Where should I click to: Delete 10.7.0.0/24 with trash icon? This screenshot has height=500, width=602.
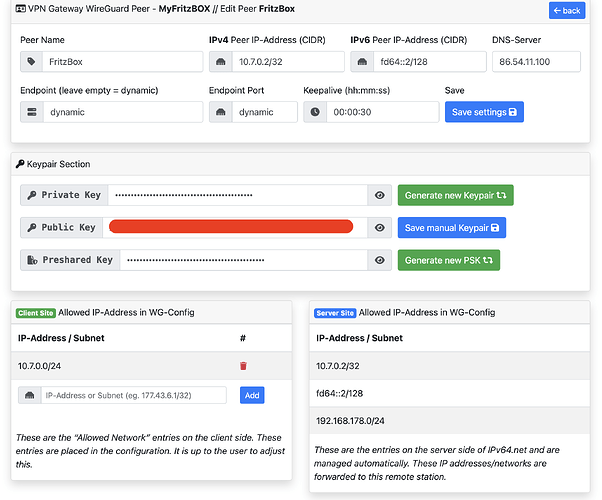(243, 366)
